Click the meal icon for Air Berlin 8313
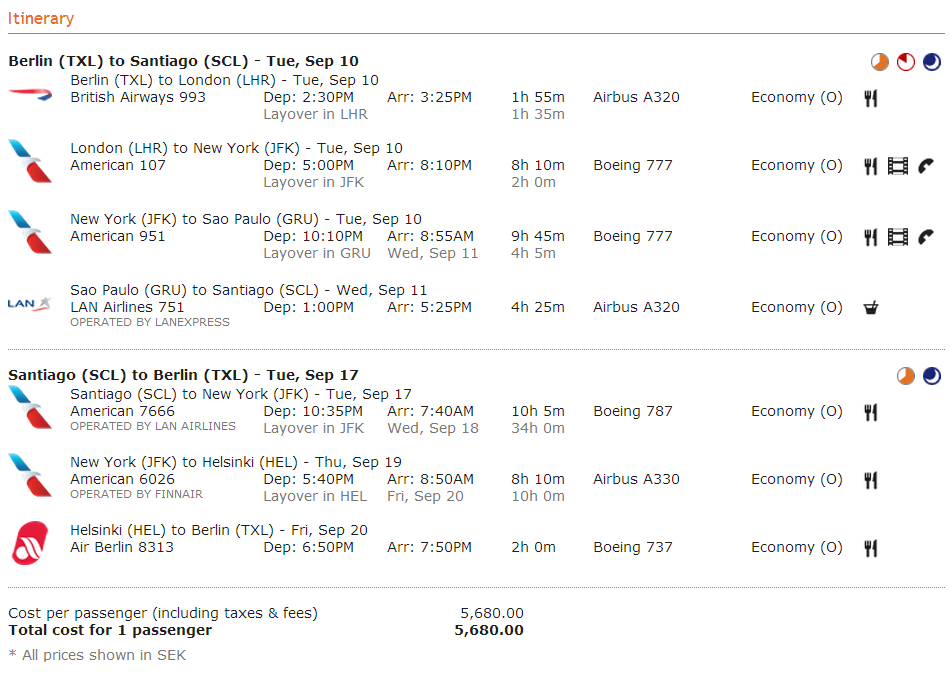Viewport: 950px width, 676px height. 870,548
